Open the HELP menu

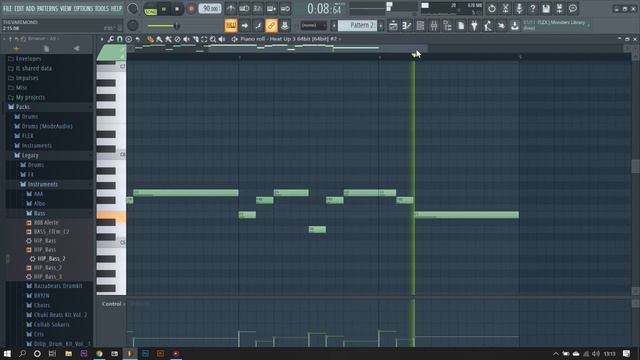(116, 9)
